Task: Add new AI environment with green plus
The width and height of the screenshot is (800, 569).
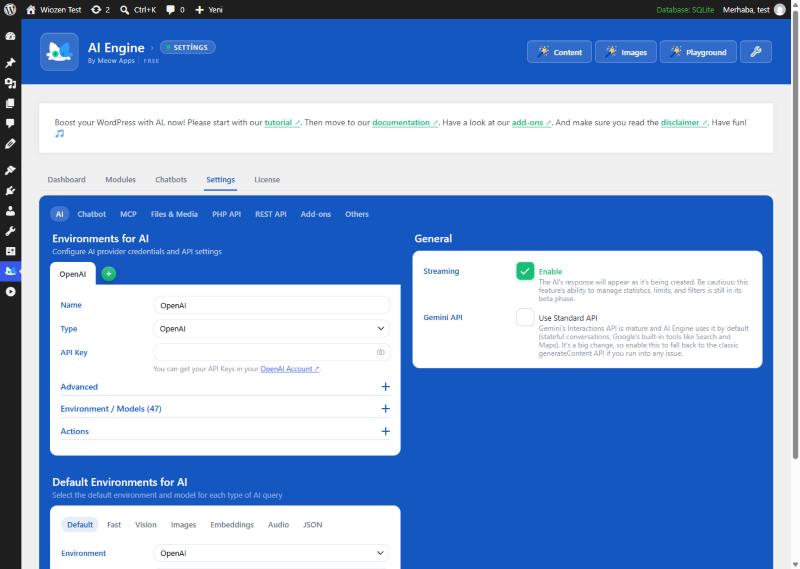Action: click(109, 274)
